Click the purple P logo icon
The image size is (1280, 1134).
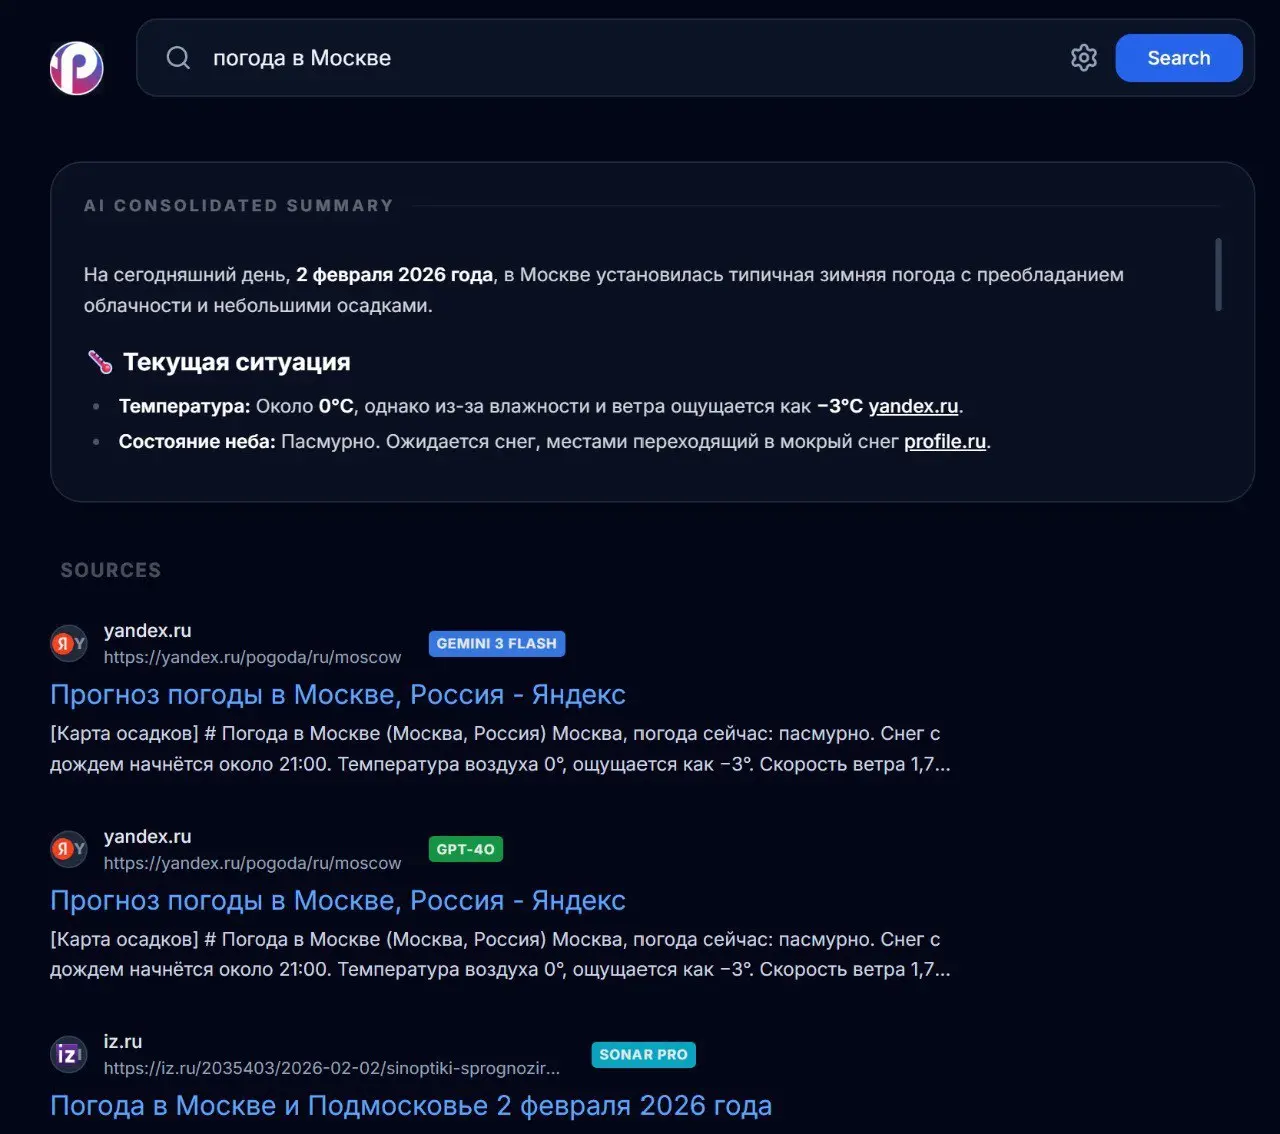point(77,68)
